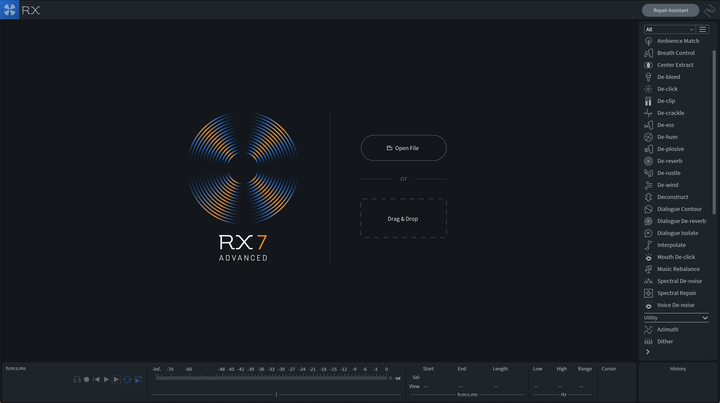Open the Spectral Repair module
Image resolution: width=720 pixels, height=403 pixels.
[676, 293]
